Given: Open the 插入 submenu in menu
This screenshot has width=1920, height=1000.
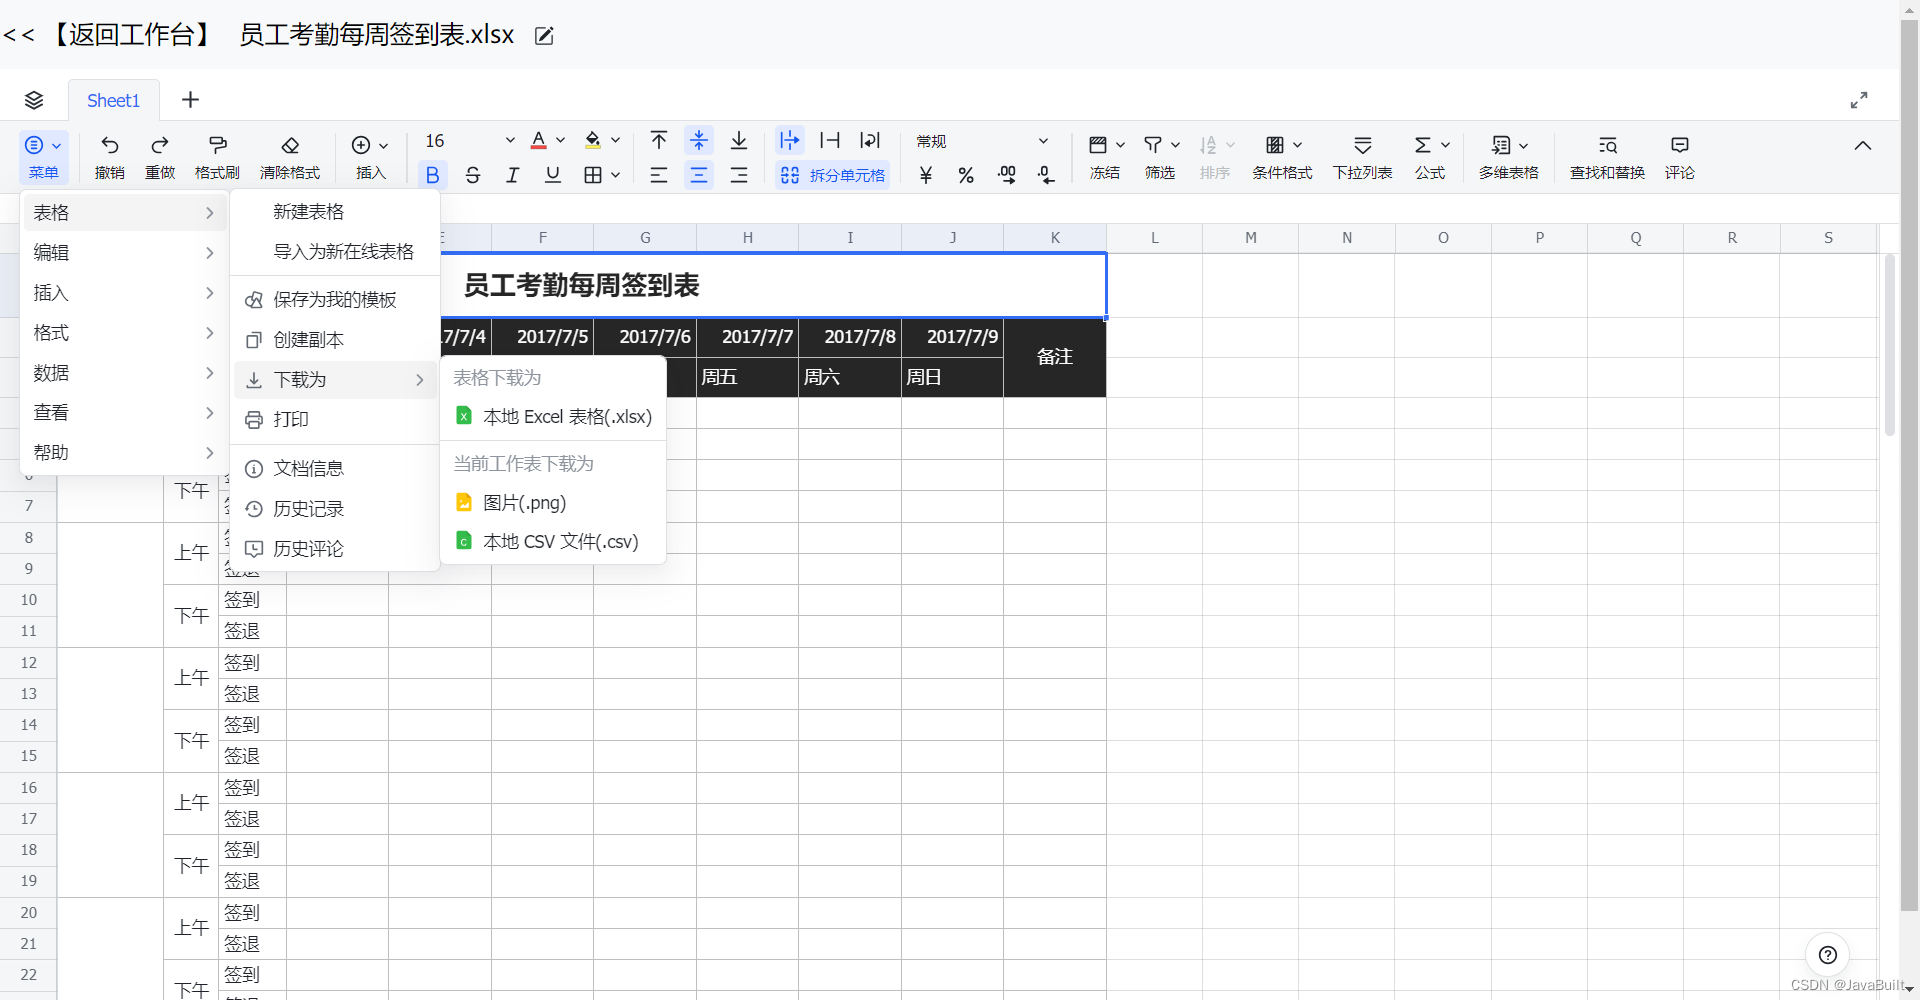Looking at the screenshot, I should click(x=123, y=293).
